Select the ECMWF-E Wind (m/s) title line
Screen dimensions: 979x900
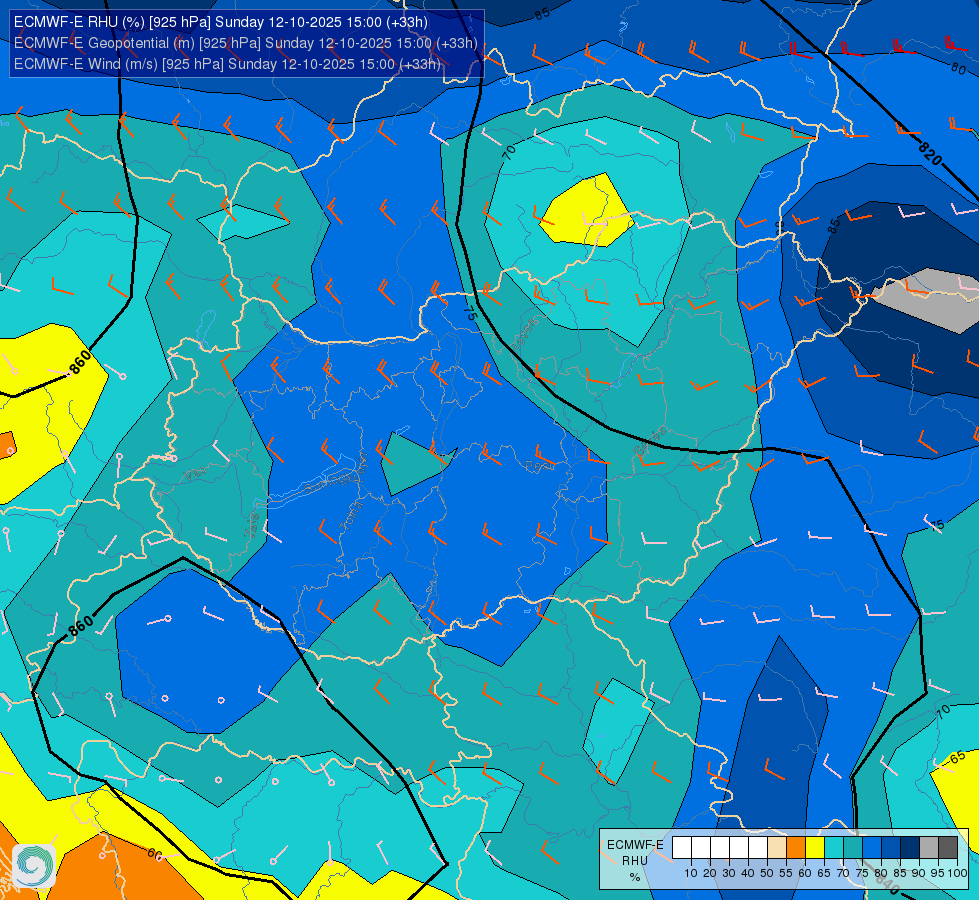(227, 64)
